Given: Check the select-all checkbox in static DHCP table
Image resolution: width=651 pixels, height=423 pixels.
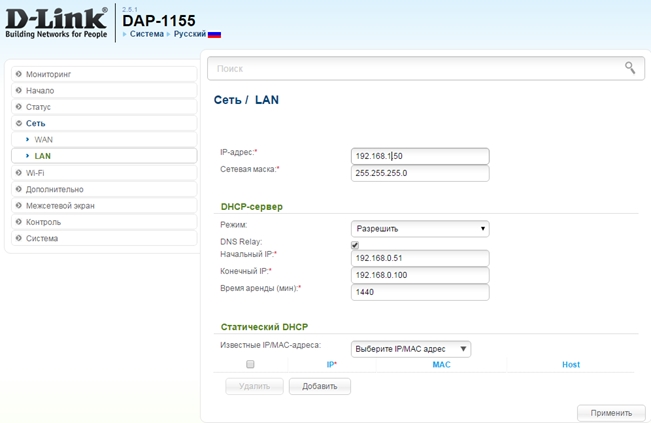Looking at the screenshot, I should [x=250, y=365].
